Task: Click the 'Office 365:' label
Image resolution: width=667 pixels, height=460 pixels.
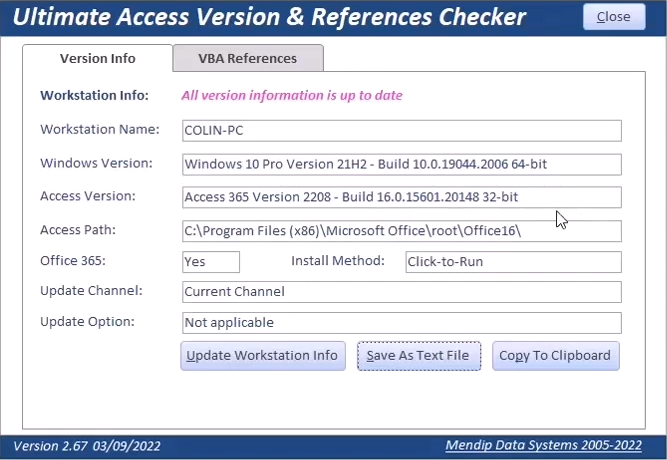Action: click(73, 260)
